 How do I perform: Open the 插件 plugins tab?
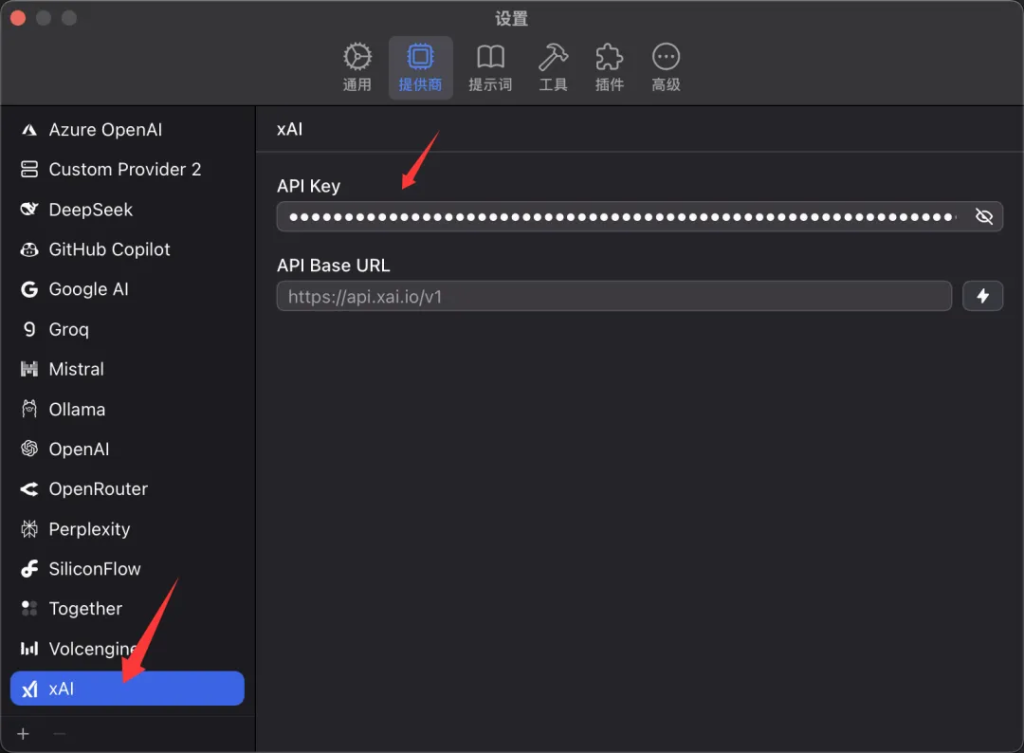[x=609, y=68]
